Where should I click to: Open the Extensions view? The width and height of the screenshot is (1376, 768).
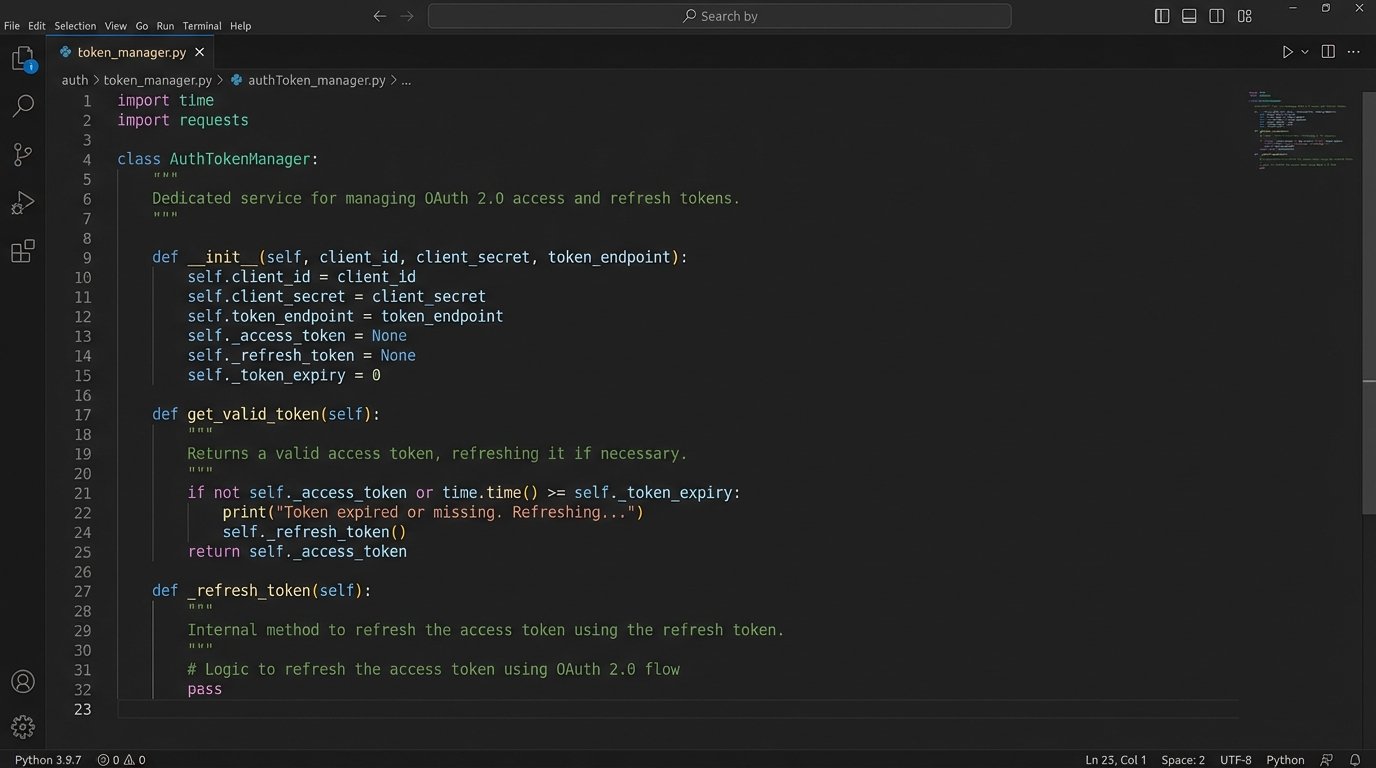pyautogui.click(x=23, y=251)
